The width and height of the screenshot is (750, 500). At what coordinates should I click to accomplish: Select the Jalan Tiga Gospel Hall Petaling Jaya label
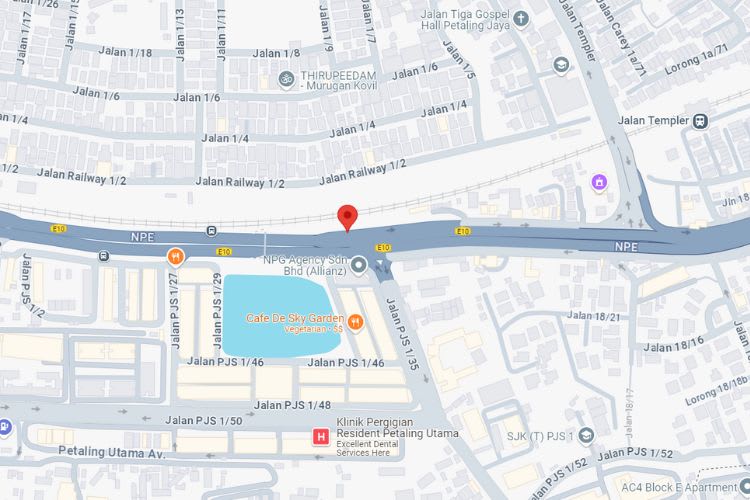[465, 20]
